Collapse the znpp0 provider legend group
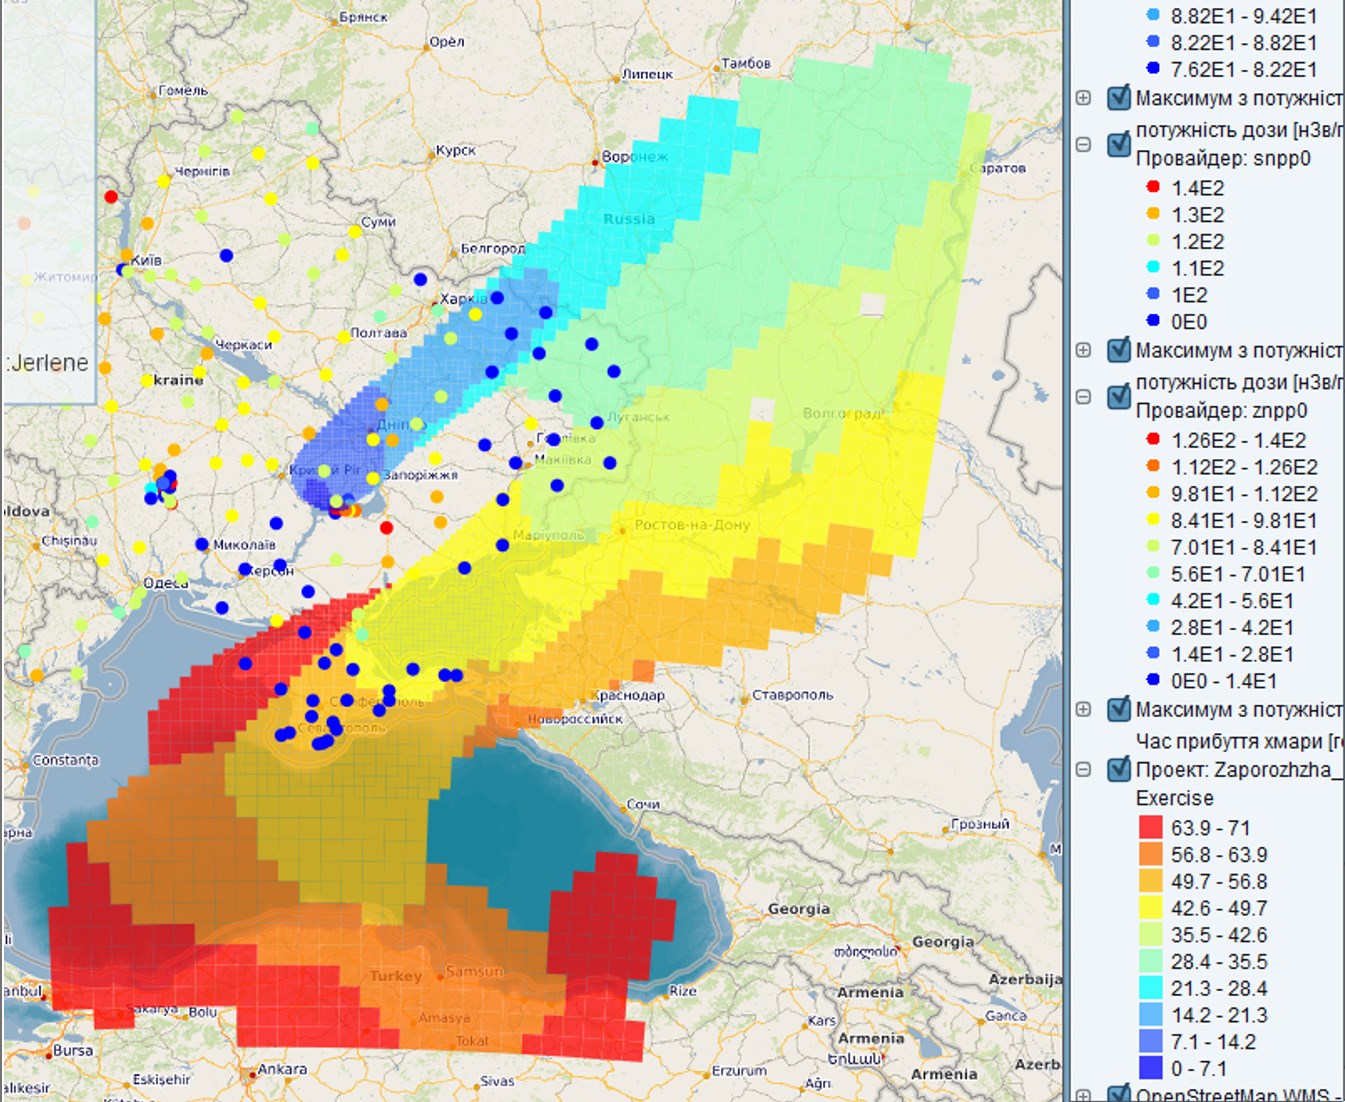 pos(1083,397)
